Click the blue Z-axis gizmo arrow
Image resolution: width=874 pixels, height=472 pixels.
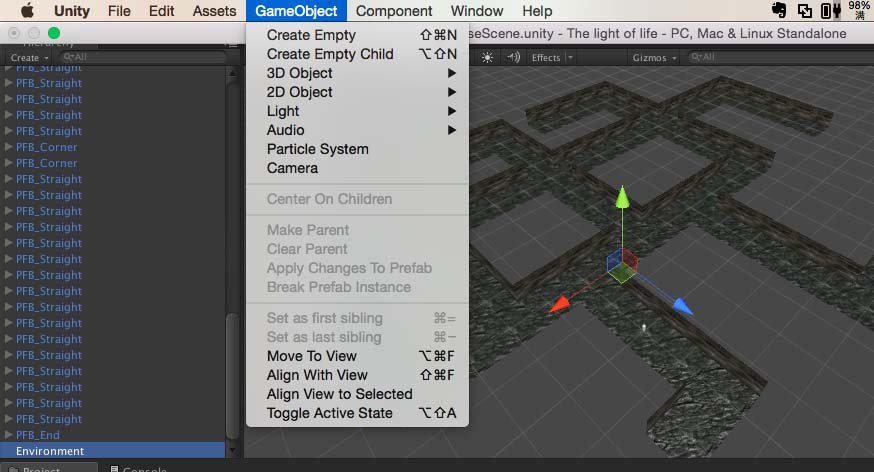(682, 306)
